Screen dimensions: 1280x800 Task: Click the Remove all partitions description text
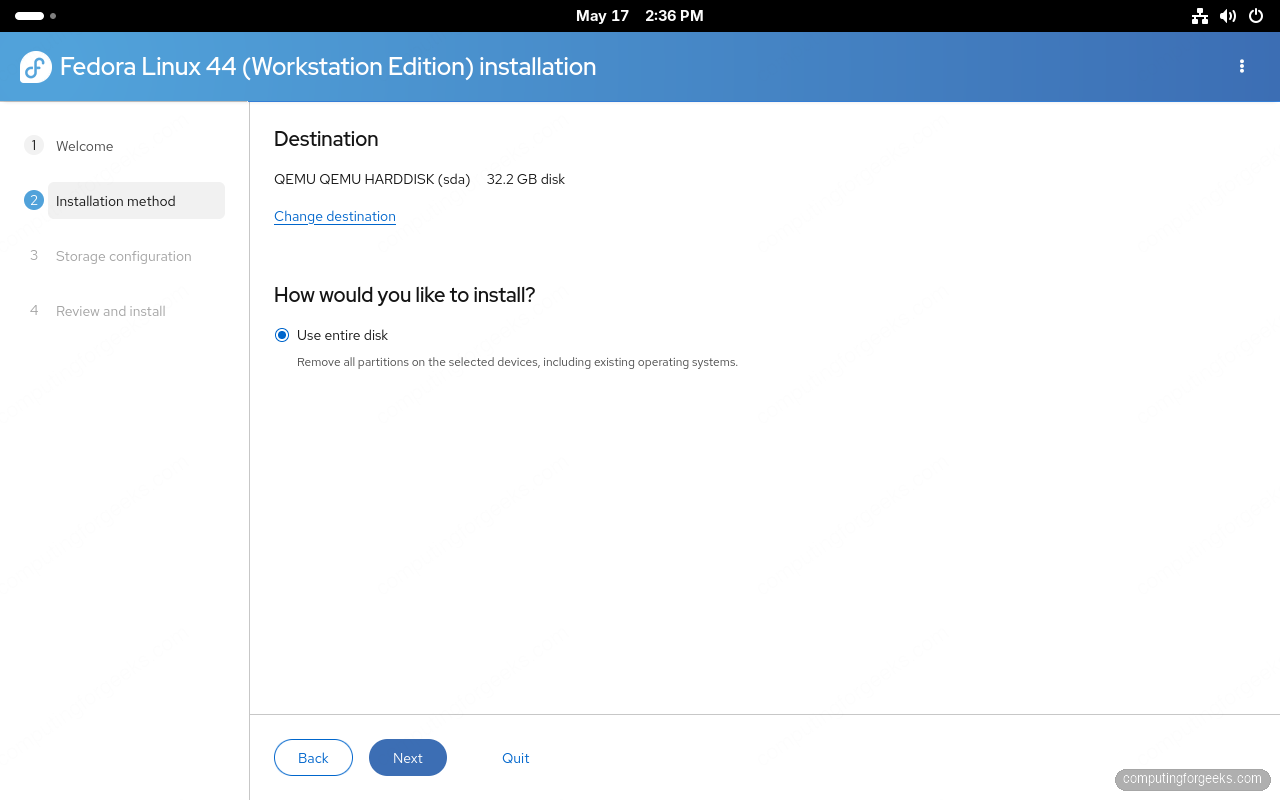(x=517, y=362)
